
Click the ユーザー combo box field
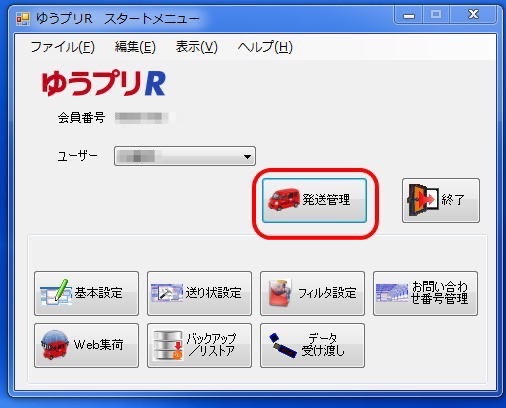click(x=185, y=156)
